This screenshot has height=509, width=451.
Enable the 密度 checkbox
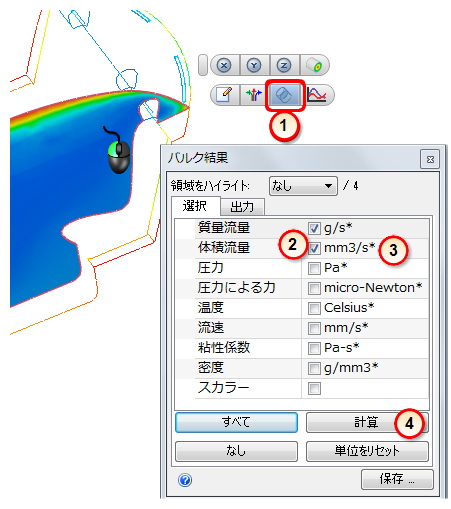[314, 368]
